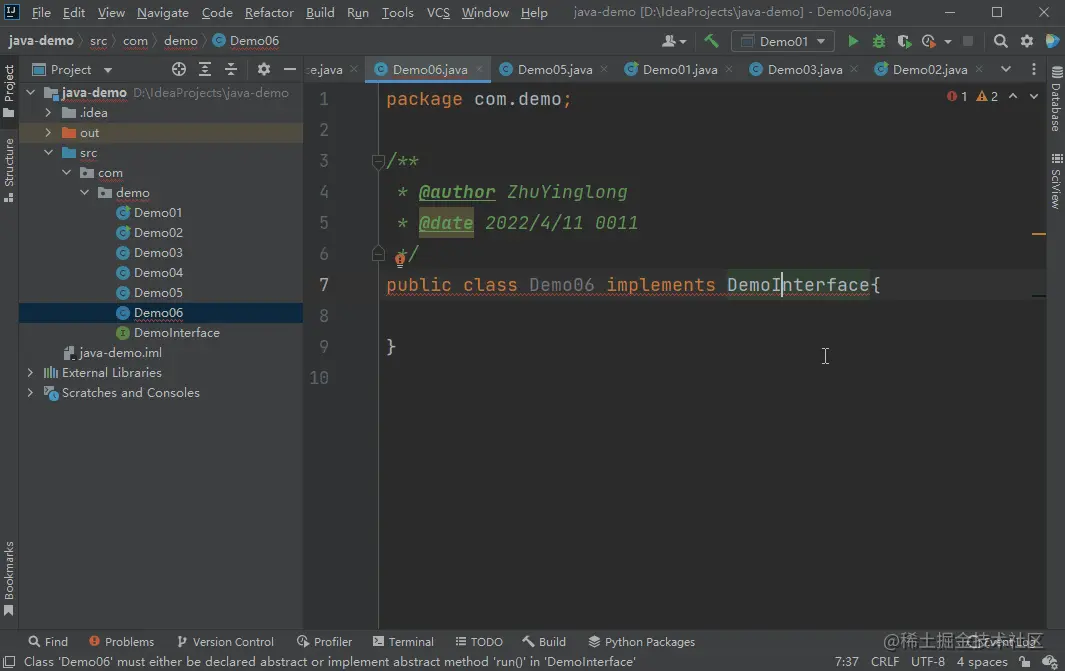This screenshot has height=671, width=1065.
Task: Open the Terminal tool window
Action: (x=403, y=642)
